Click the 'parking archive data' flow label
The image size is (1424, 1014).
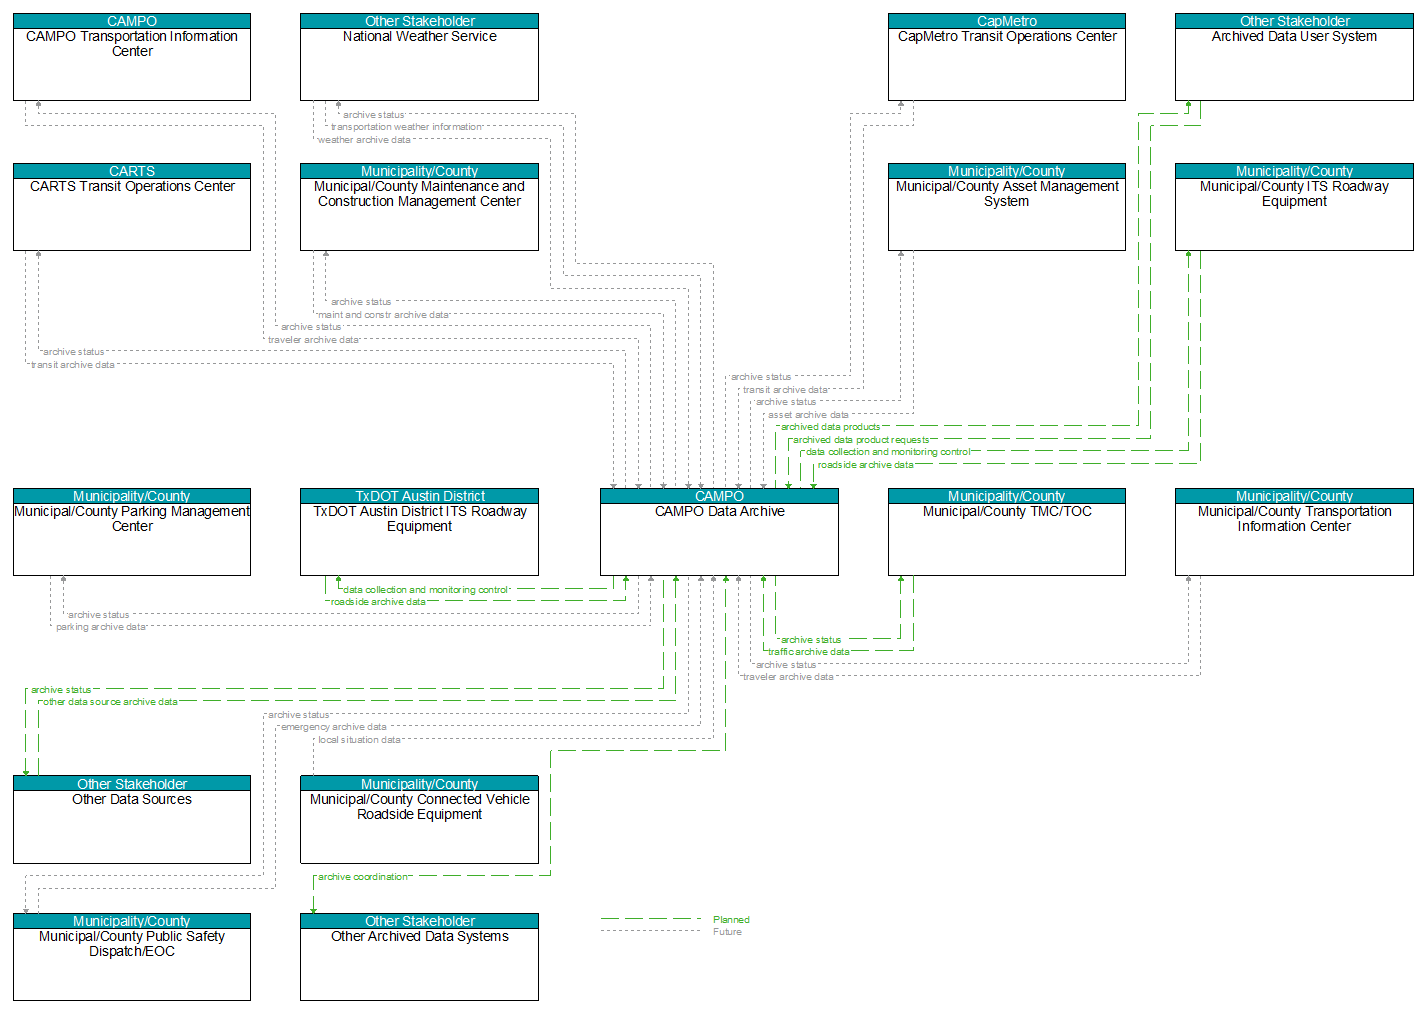point(101,627)
